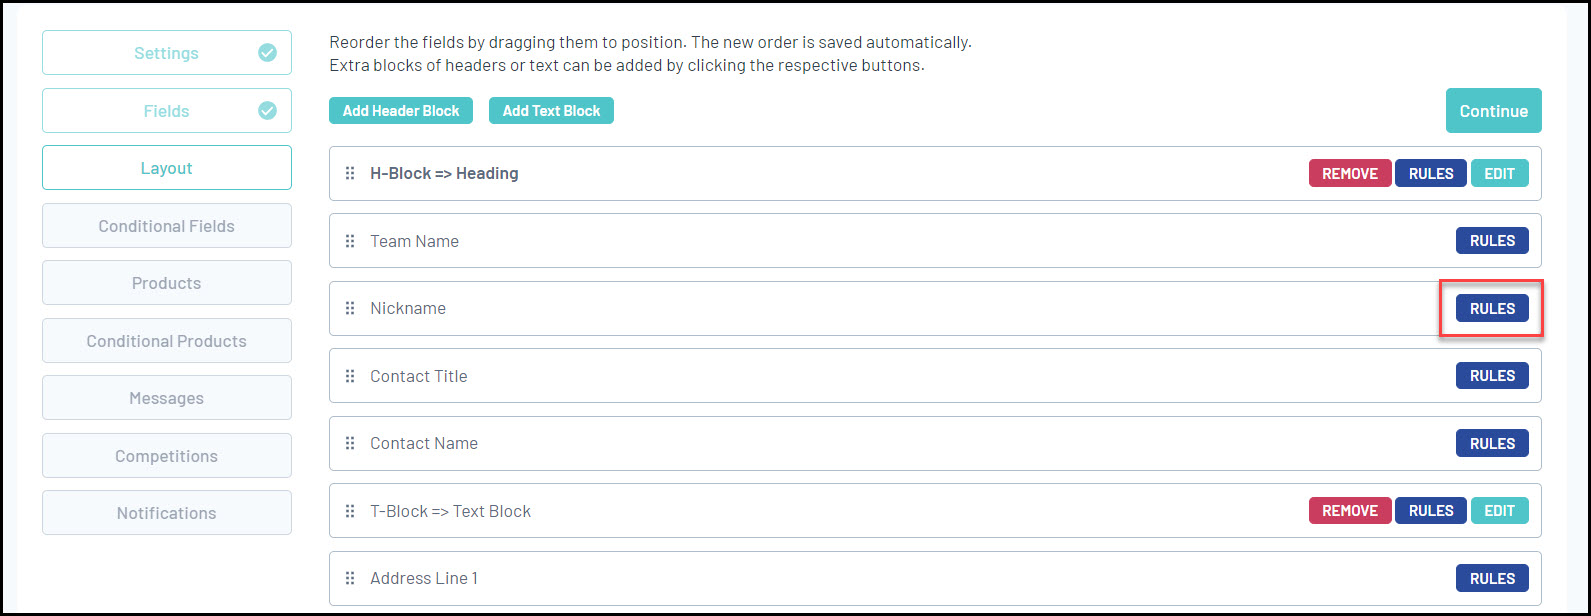The image size is (1591, 616).
Task: Click the drag handle beside Team Name
Action: point(350,241)
